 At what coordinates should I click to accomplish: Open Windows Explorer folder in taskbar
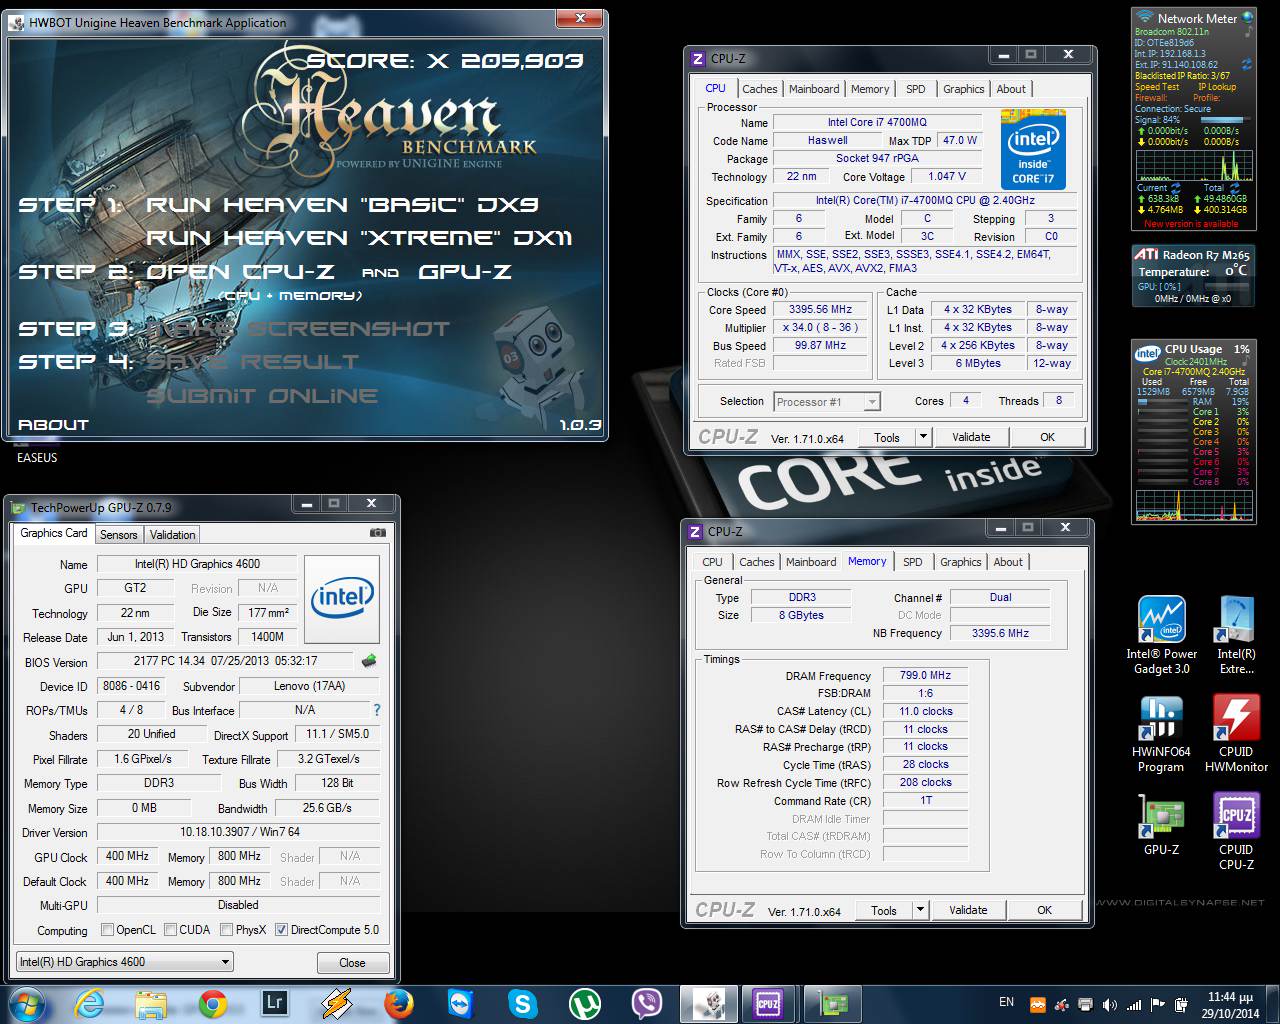tap(151, 1003)
